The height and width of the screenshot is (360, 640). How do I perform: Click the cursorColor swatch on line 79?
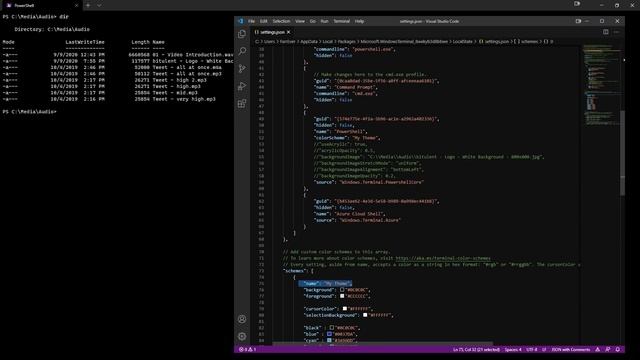344,309
